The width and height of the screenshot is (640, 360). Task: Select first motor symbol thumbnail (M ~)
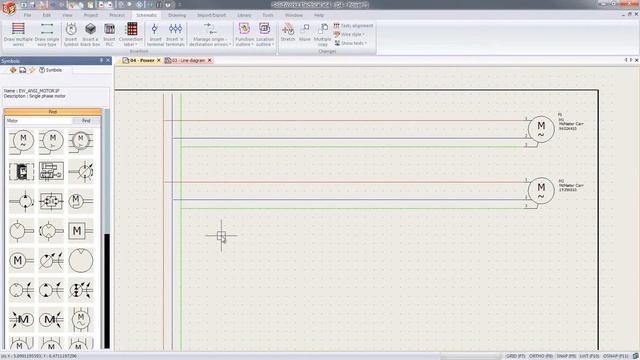(x=22, y=142)
